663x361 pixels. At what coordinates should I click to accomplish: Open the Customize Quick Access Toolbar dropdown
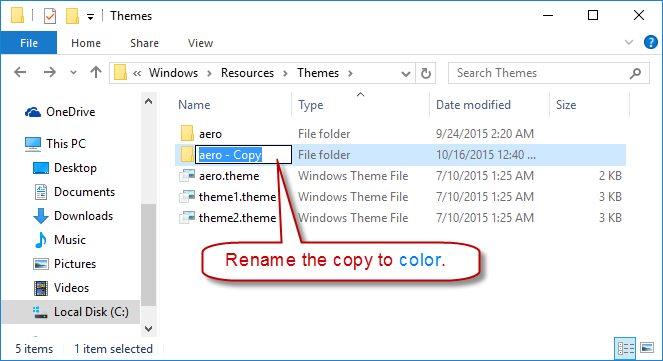[90, 17]
